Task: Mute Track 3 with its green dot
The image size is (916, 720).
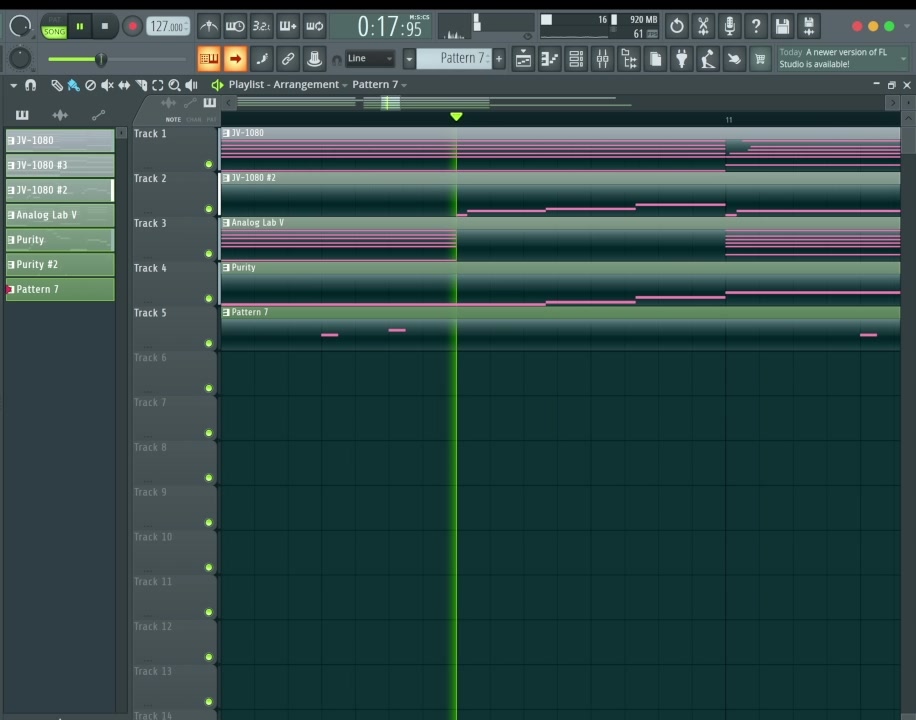Action: [x=209, y=254]
